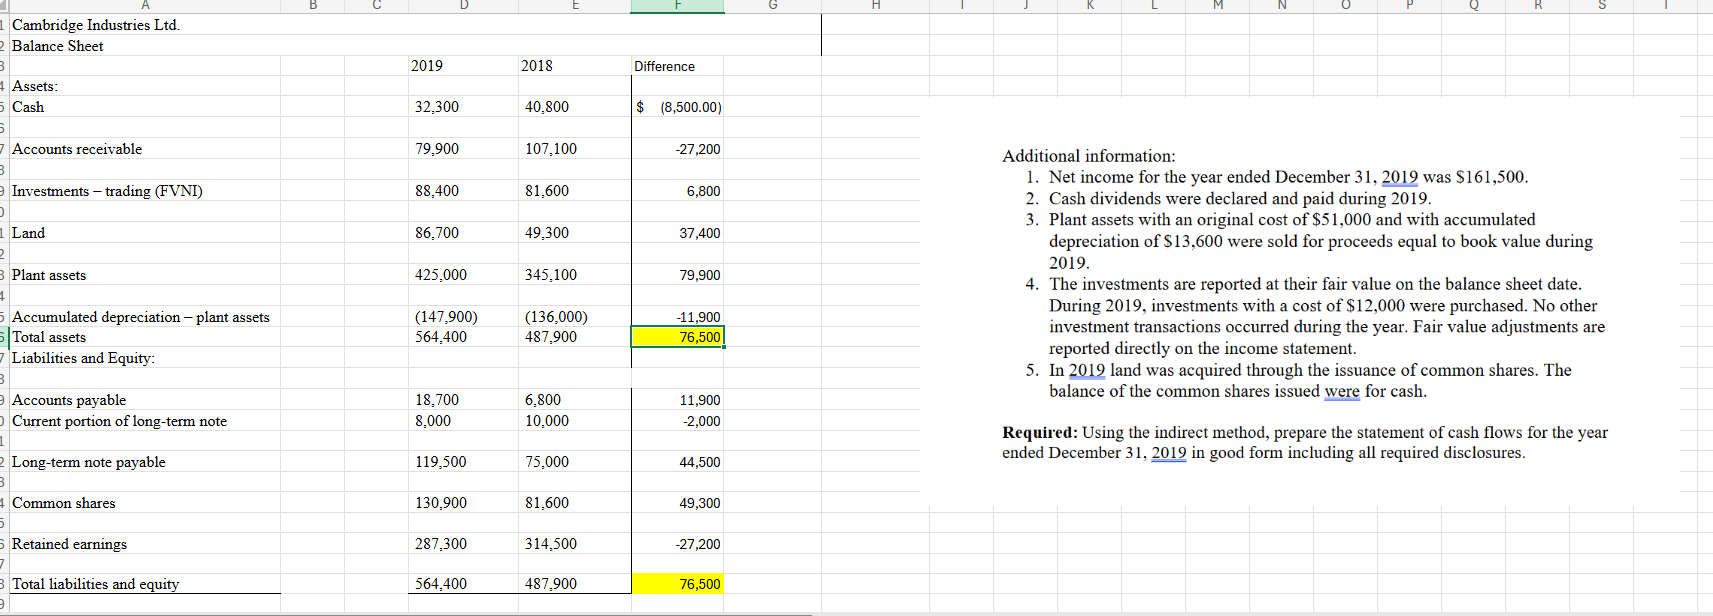This screenshot has height=616, width=1713.
Task: Select Cash 2018 value 40,800
Action: tap(547, 107)
